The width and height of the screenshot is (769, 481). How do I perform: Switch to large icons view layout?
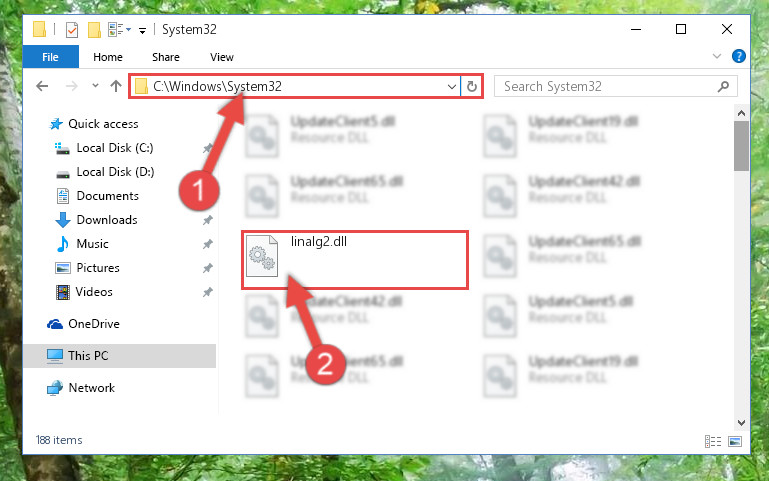tap(735, 441)
